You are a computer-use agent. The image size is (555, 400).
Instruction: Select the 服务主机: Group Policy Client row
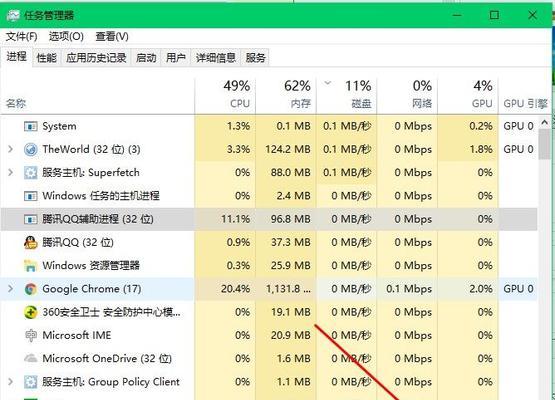(269, 382)
